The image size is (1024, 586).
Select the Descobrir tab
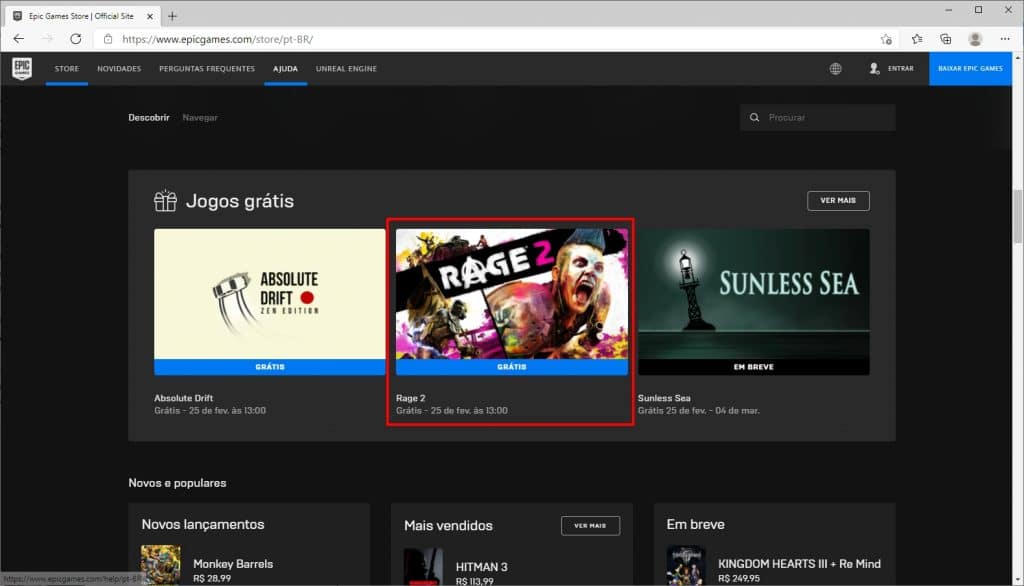(149, 118)
